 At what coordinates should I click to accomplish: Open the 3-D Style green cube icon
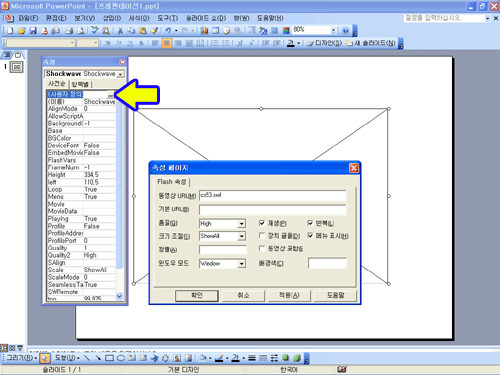[x=297, y=358]
